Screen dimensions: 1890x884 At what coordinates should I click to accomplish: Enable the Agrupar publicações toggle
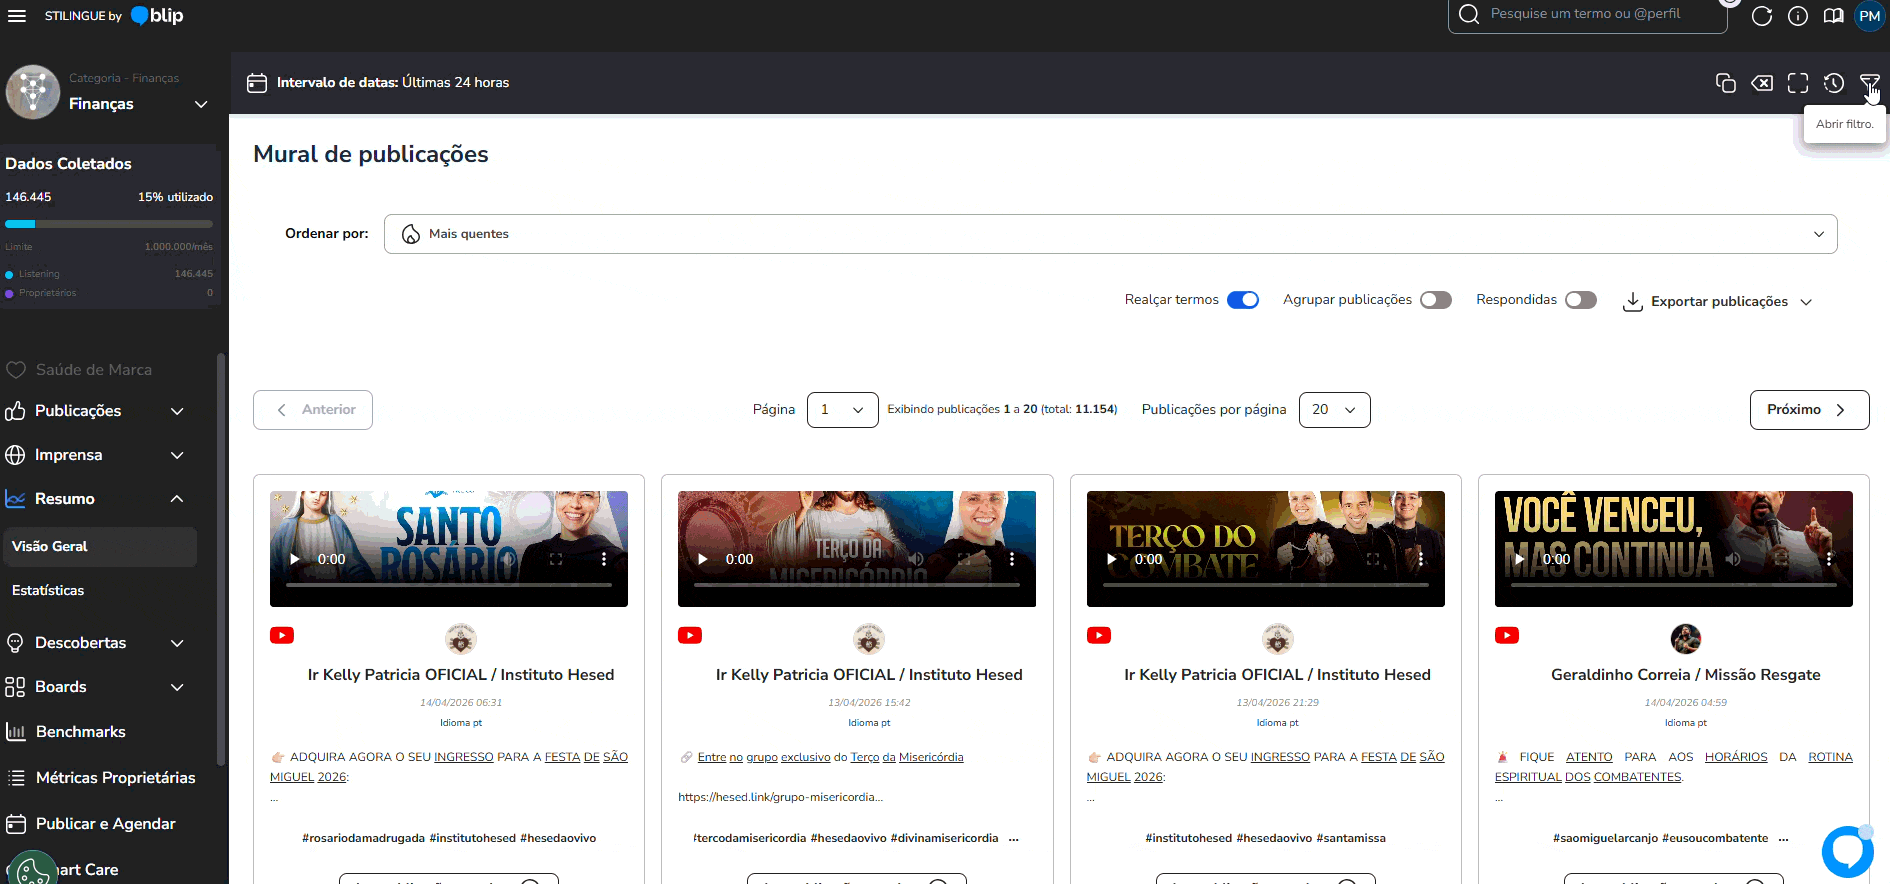pos(1435,300)
